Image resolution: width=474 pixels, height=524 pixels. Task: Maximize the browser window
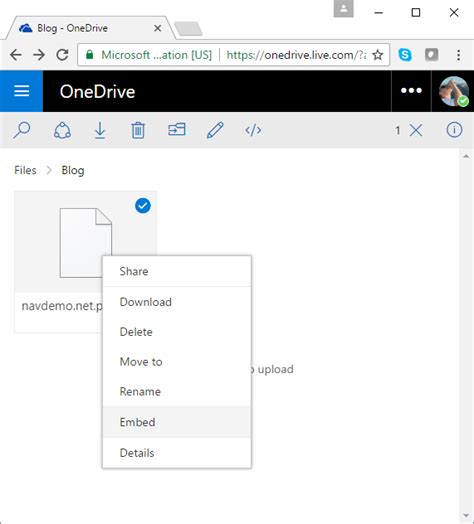point(416,13)
